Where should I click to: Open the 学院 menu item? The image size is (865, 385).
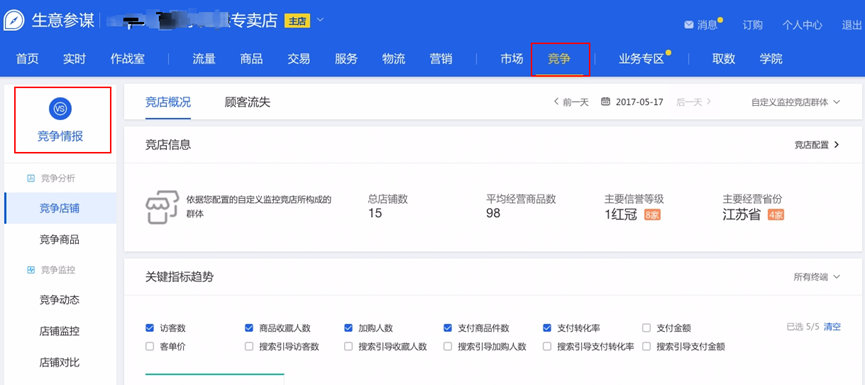pyautogui.click(x=771, y=59)
